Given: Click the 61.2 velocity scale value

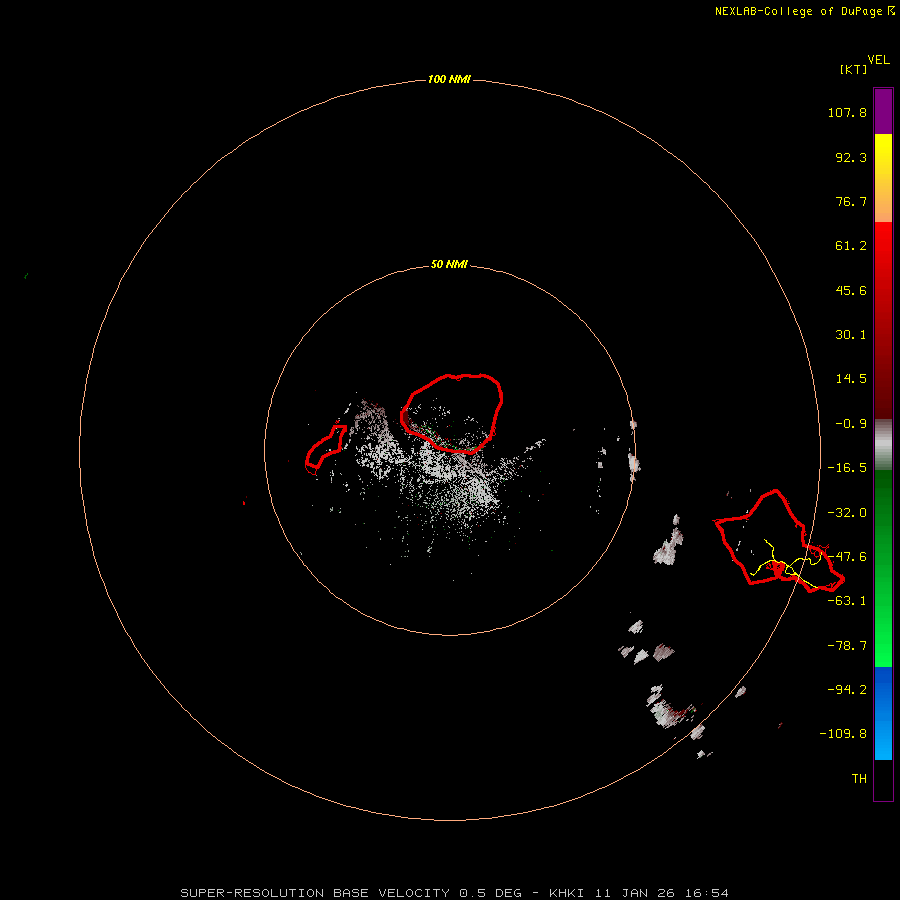Looking at the screenshot, I should [x=851, y=246].
